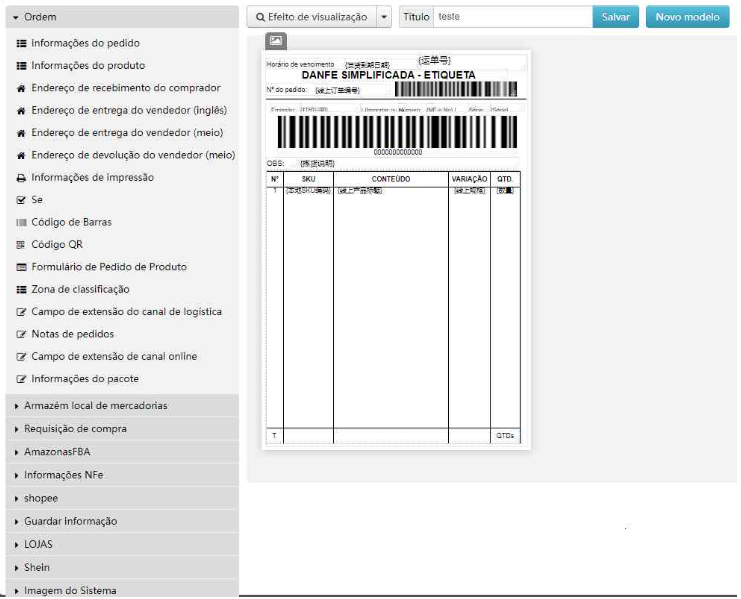
Task: Click the magnifier icon in Efeito de visualização
Action: (x=260, y=17)
